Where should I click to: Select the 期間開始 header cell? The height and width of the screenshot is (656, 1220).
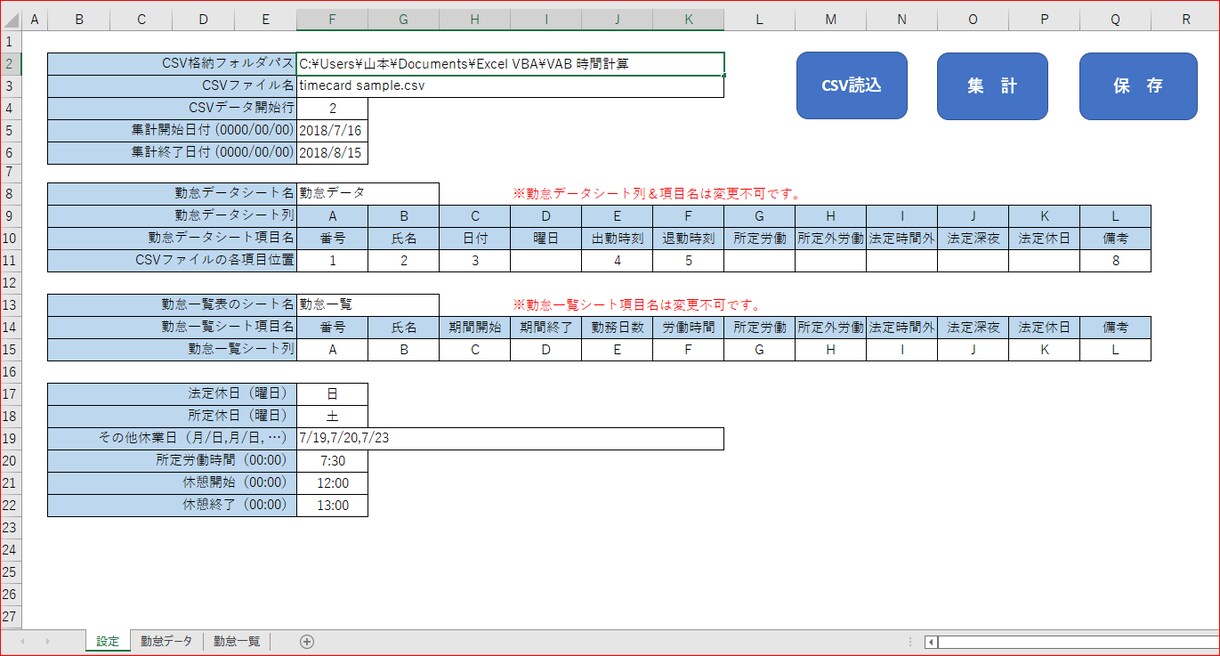coord(475,326)
